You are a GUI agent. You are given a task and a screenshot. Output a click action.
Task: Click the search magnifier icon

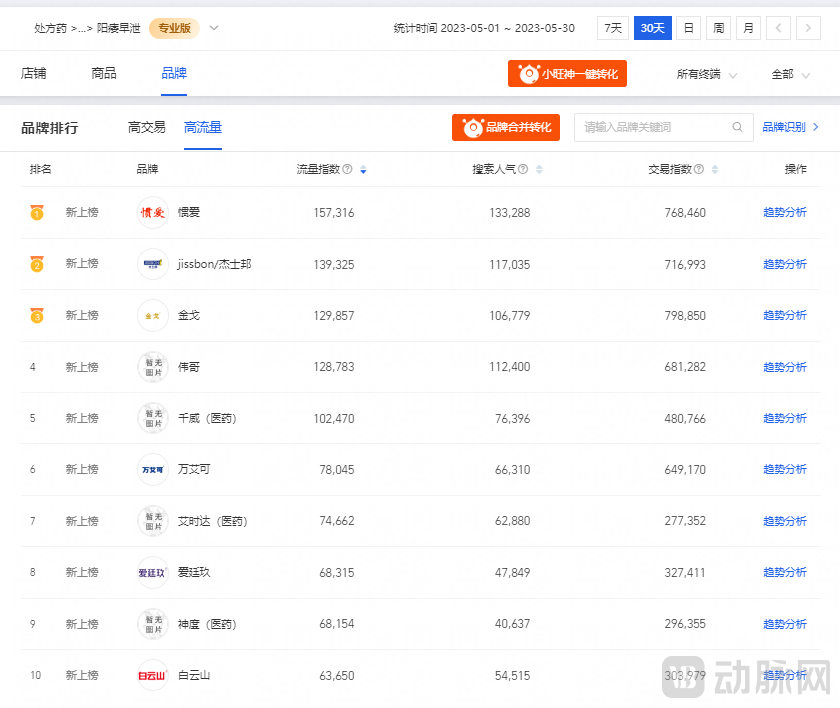coord(738,127)
